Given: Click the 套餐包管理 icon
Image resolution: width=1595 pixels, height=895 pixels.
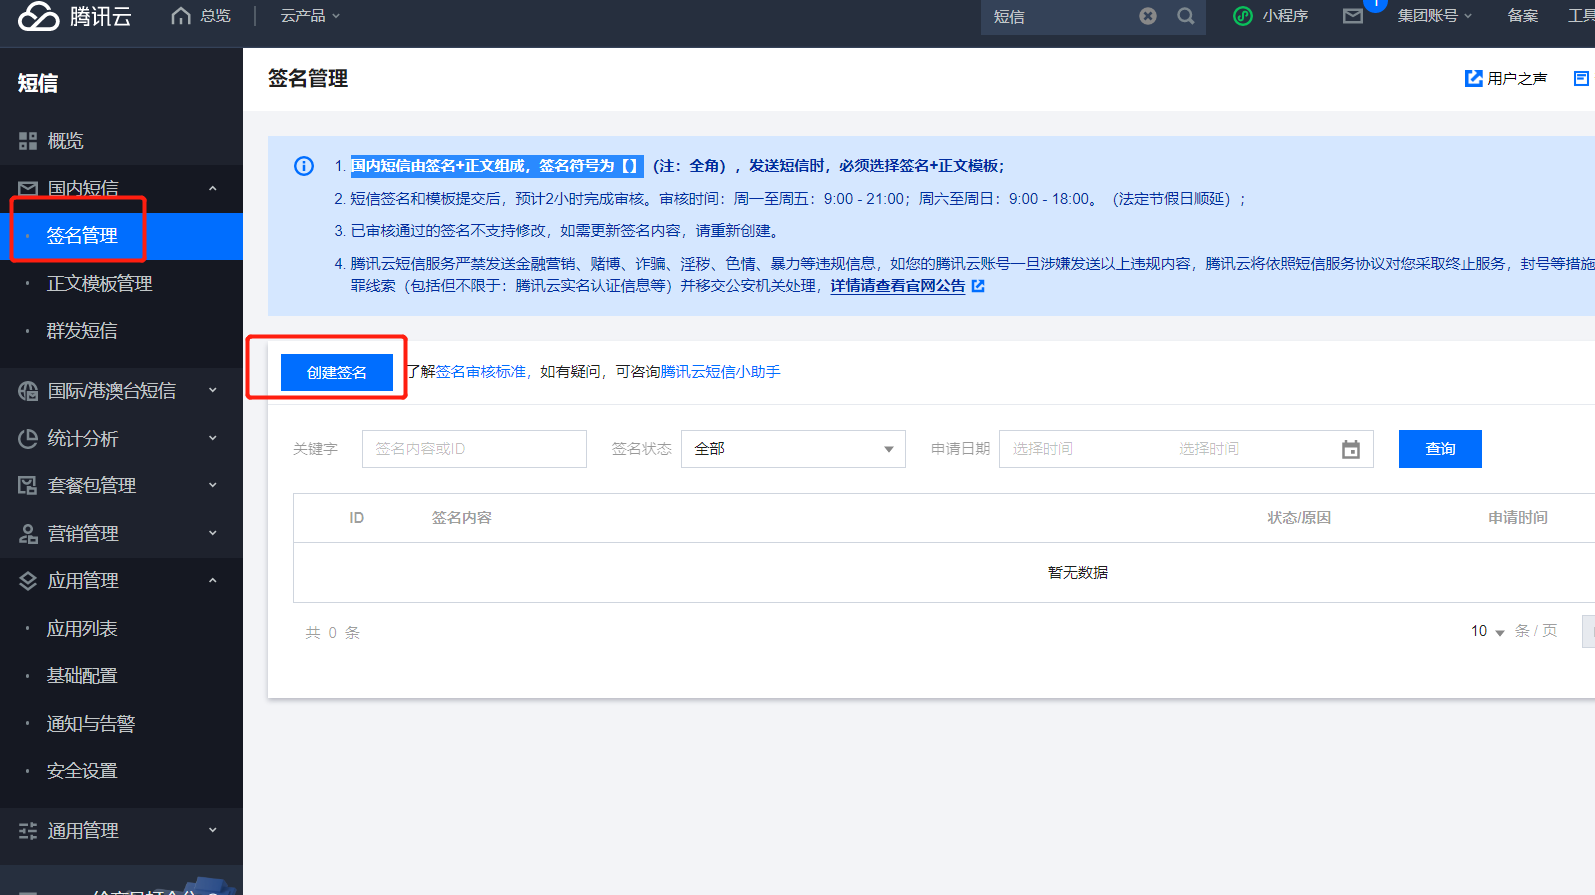Looking at the screenshot, I should [x=28, y=485].
